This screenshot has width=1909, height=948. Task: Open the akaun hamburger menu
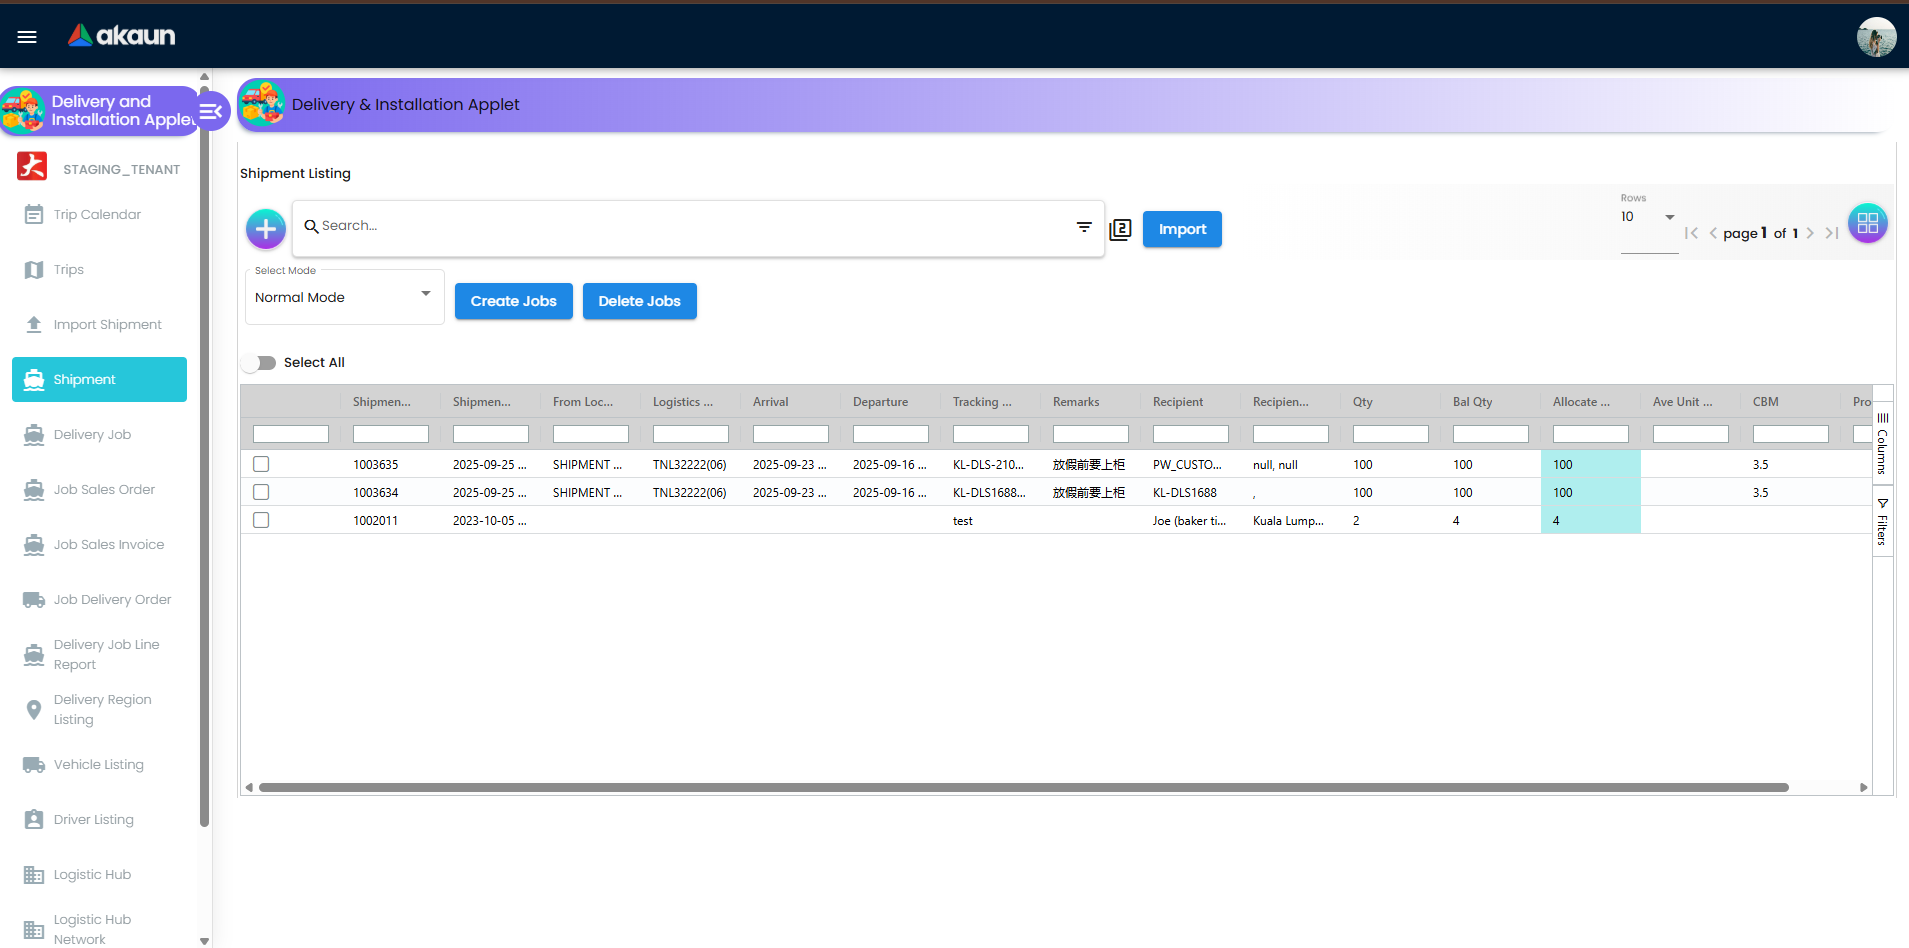tap(26, 36)
